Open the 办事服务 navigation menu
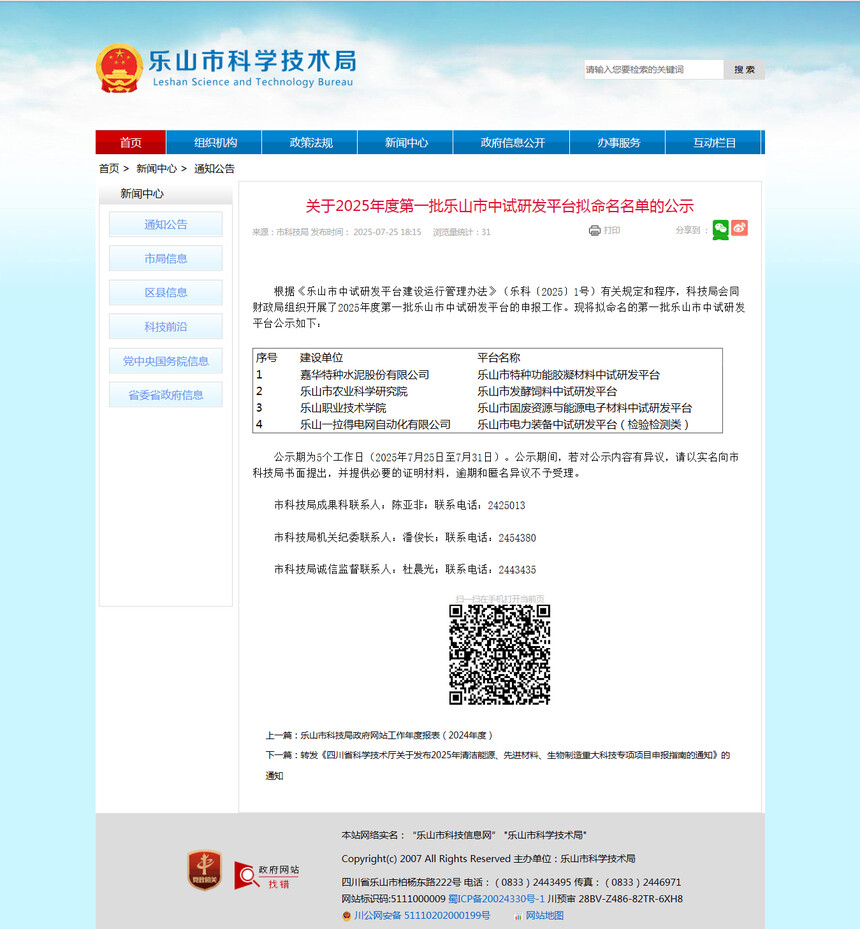This screenshot has height=929, width=860. click(618, 142)
